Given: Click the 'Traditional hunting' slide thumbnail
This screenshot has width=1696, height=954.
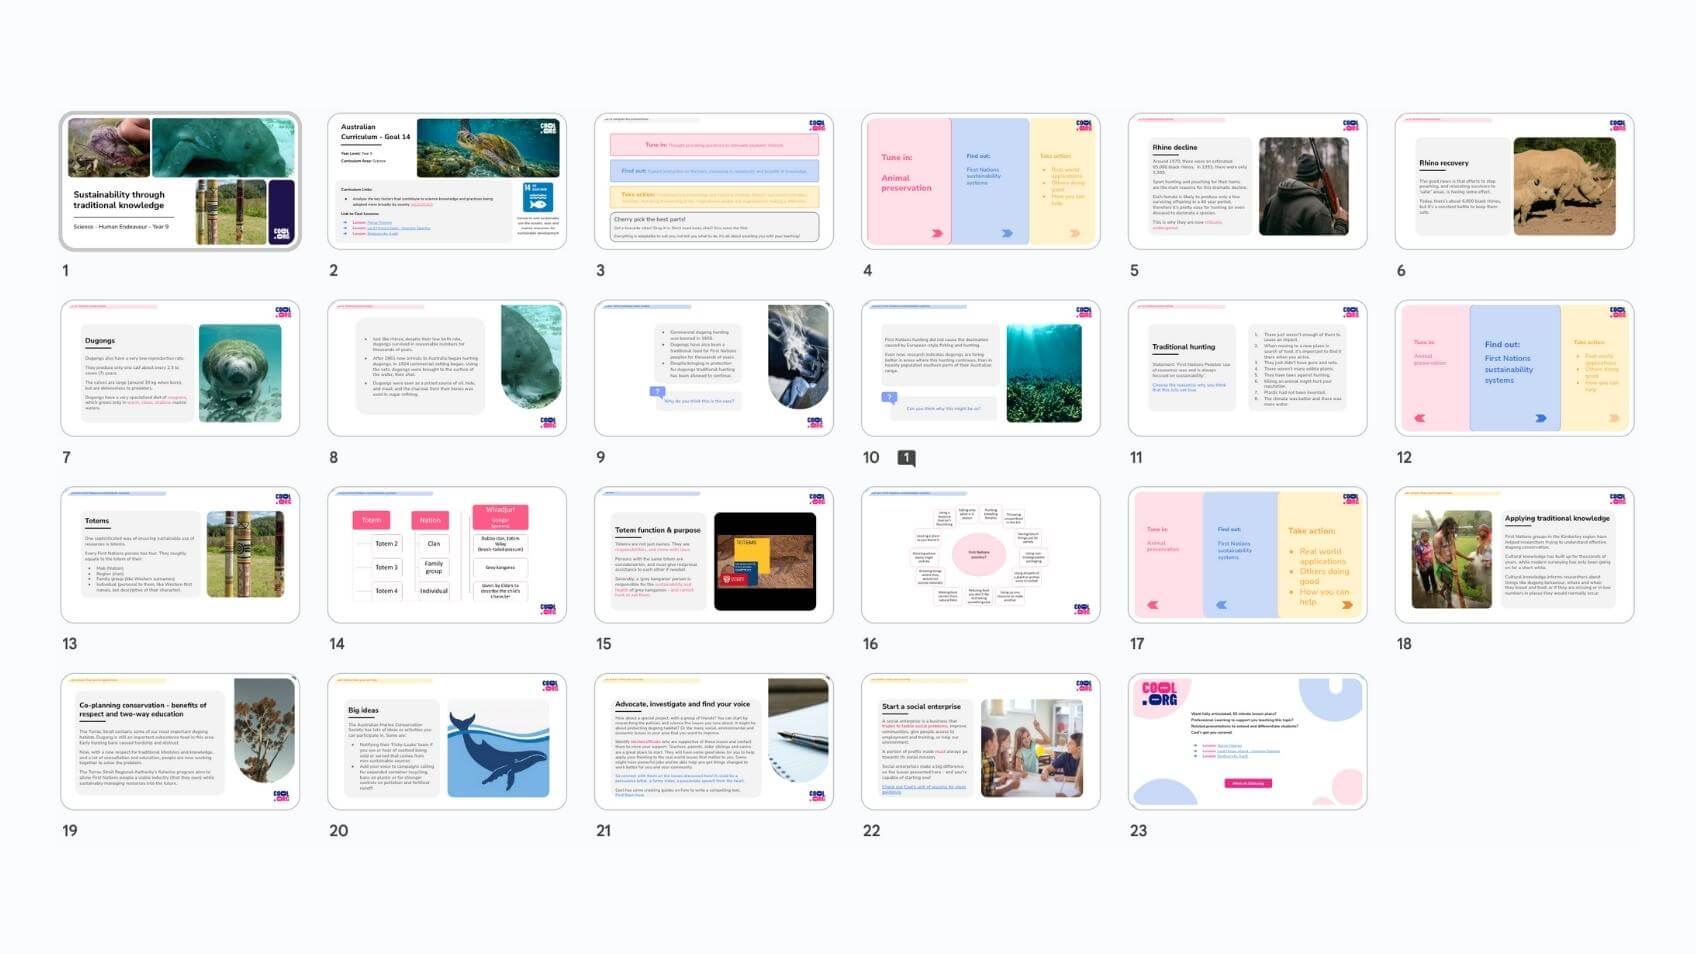Looking at the screenshot, I should point(1247,368).
